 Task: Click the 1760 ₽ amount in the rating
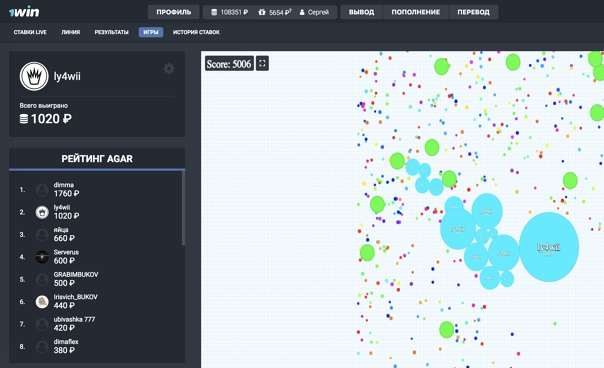66,193
